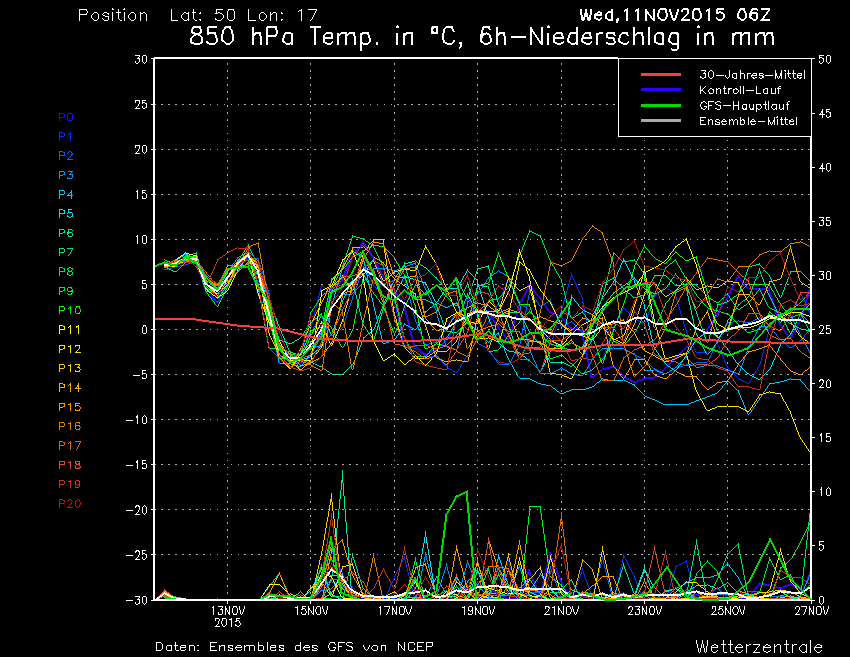Click the 23NOV date axis label
The width and height of the screenshot is (850, 657).
click(645, 611)
